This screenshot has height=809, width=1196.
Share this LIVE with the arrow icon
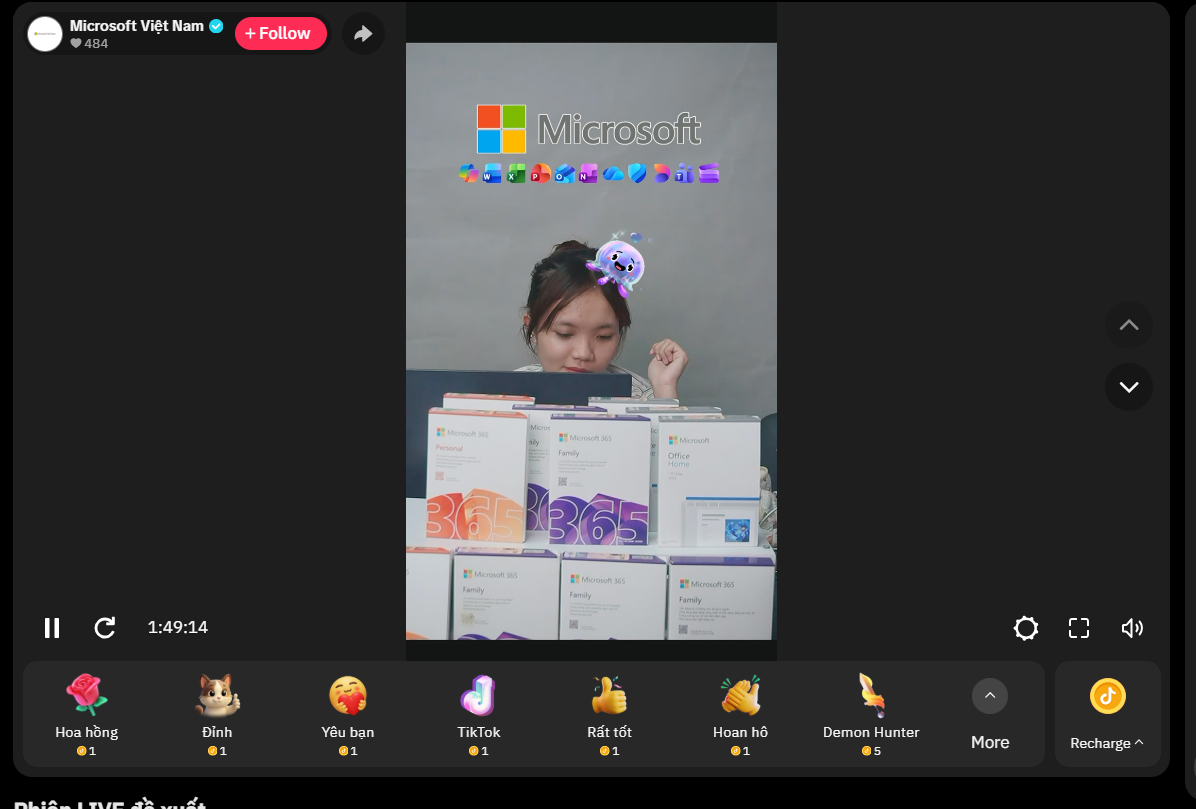[x=363, y=34]
